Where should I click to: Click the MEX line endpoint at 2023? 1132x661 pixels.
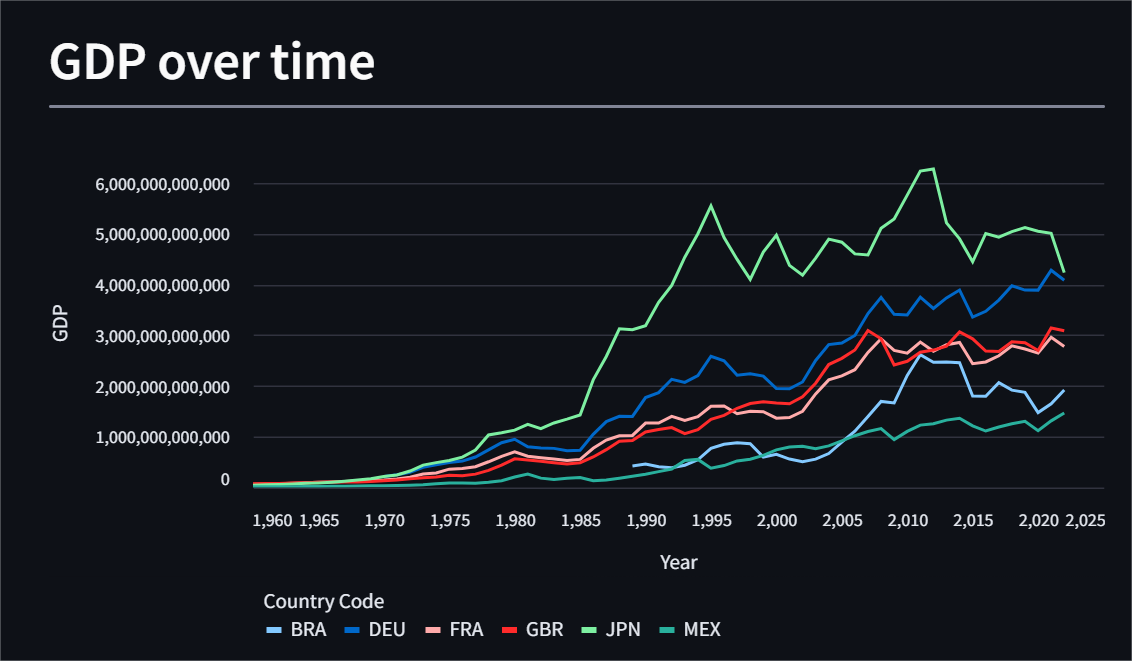point(1063,413)
